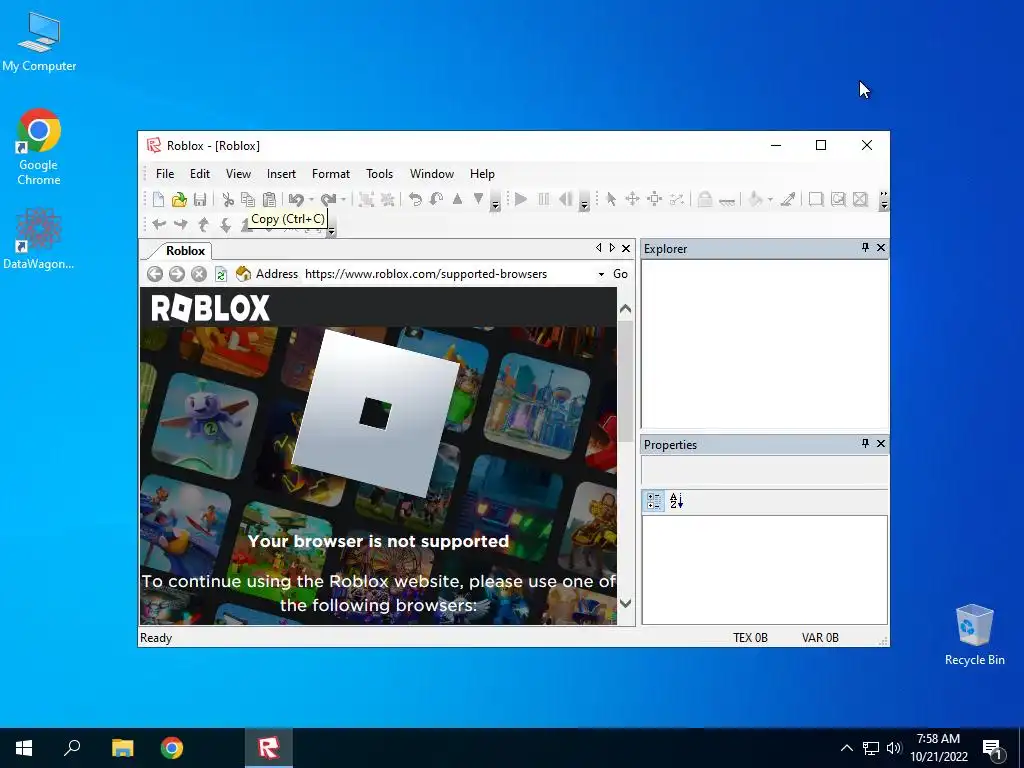Image resolution: width=1024 pixels, height=768 pixels.
Task: Open the File menu
Action: [x=165, y=174]
